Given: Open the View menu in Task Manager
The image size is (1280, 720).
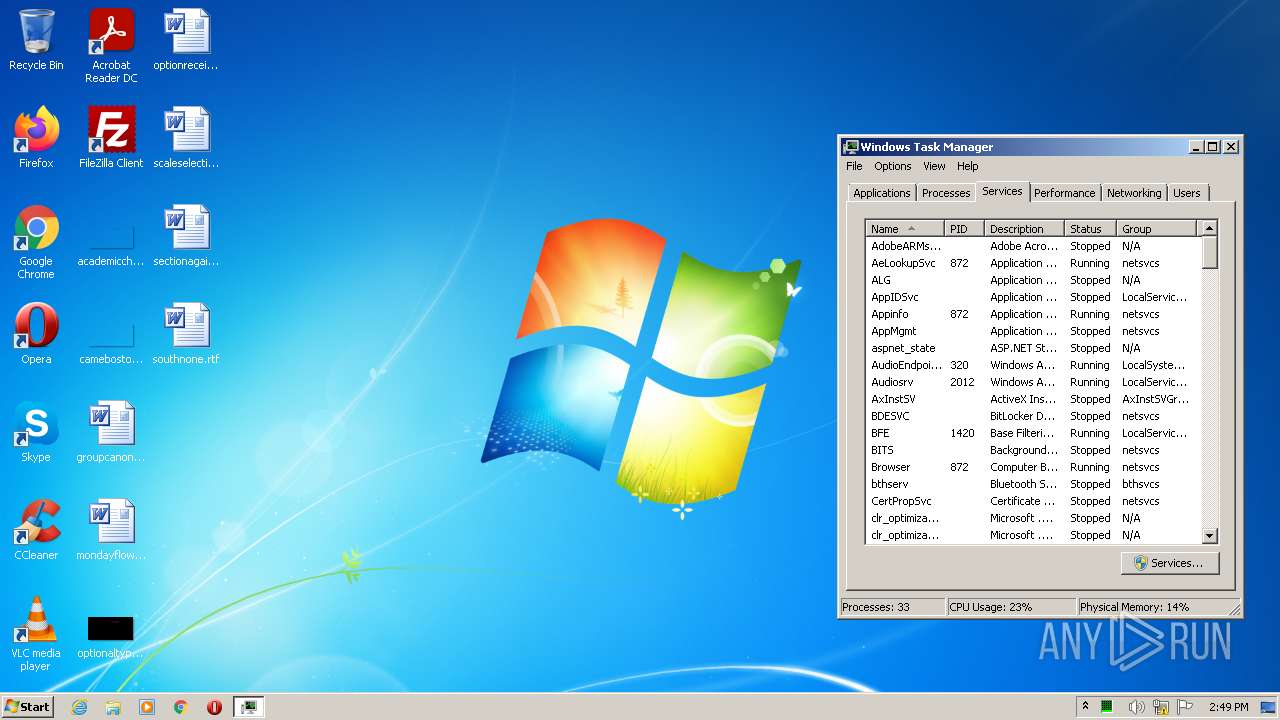Looking at the screenshot, I should [x=934, y=166].
